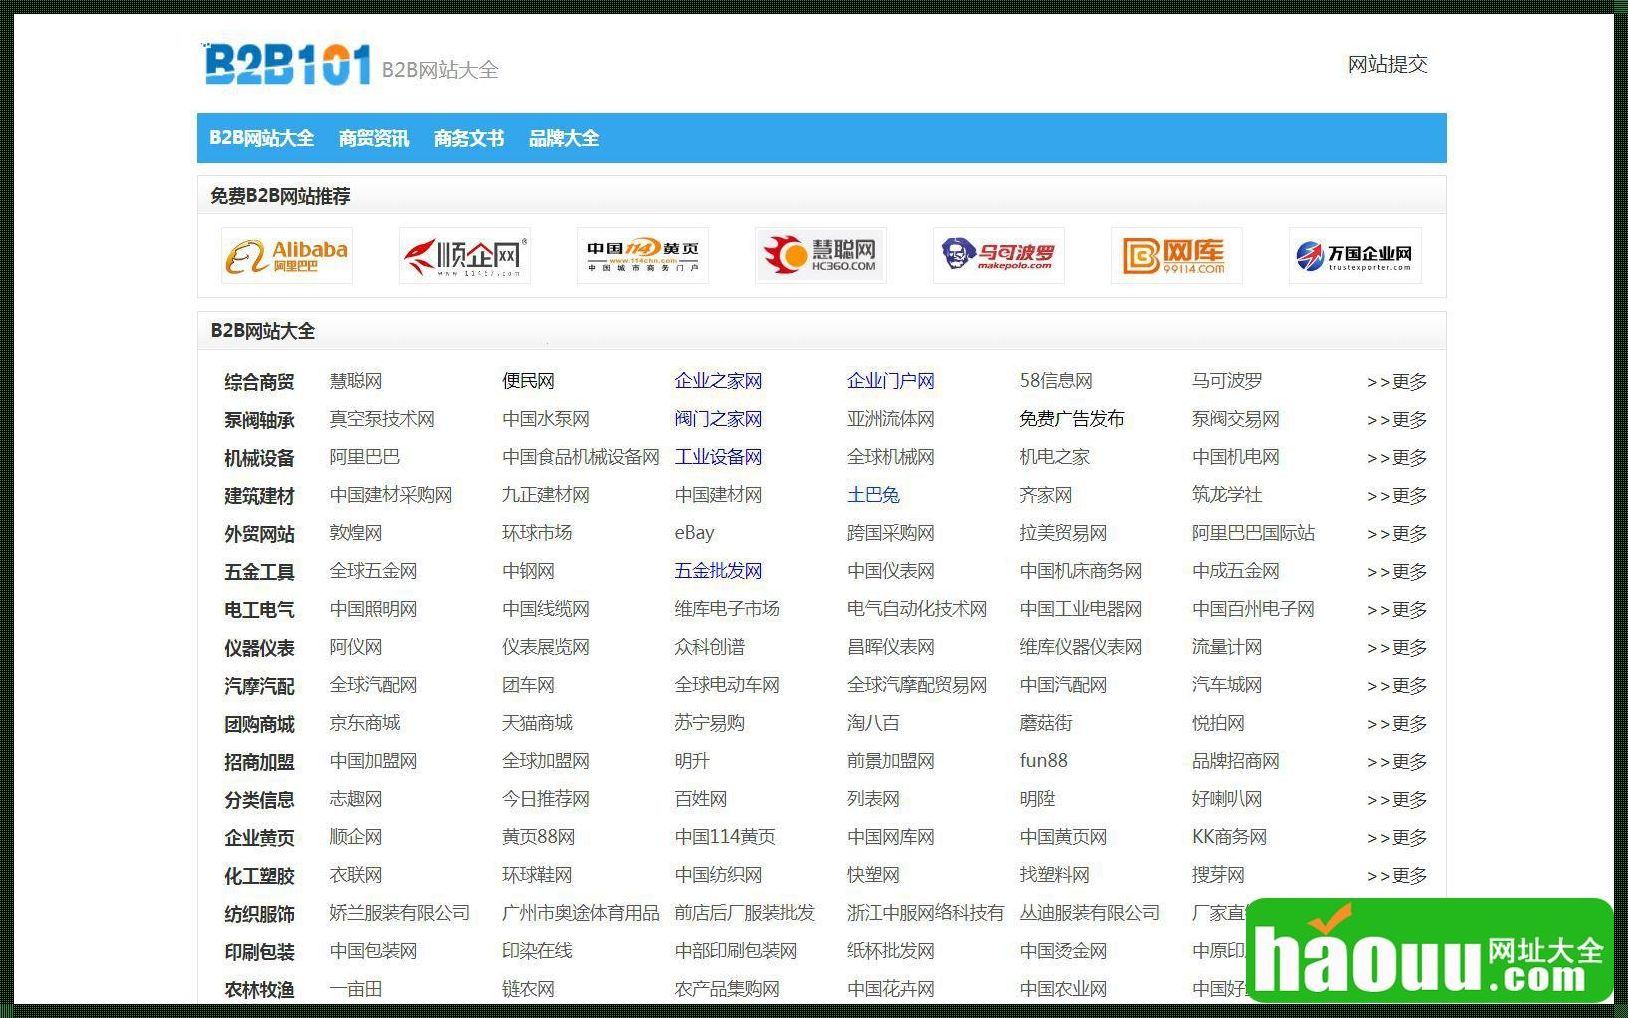Open the 中国114黄页 logo link

[643, 256]
